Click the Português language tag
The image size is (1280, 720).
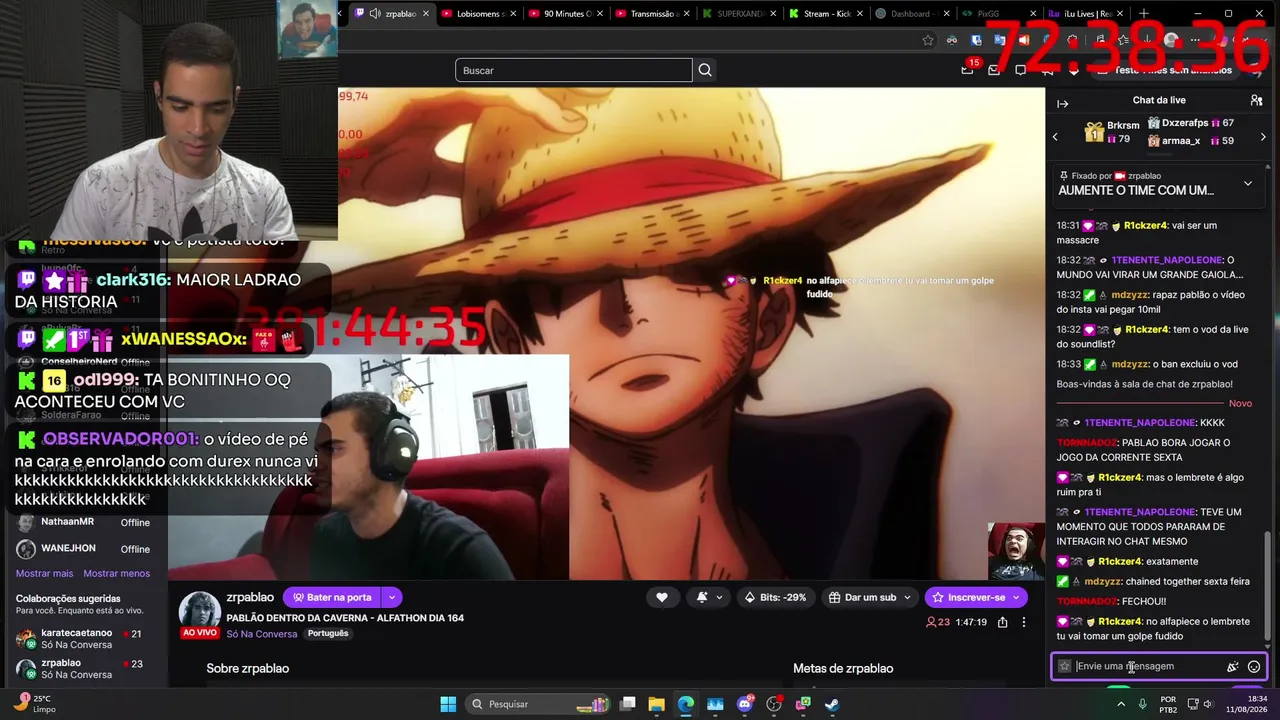pos(328,633)
